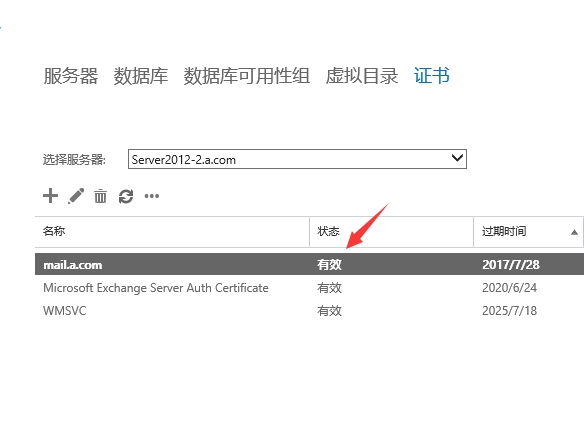Click the edit pencil icon

click(x=76, y=196)
